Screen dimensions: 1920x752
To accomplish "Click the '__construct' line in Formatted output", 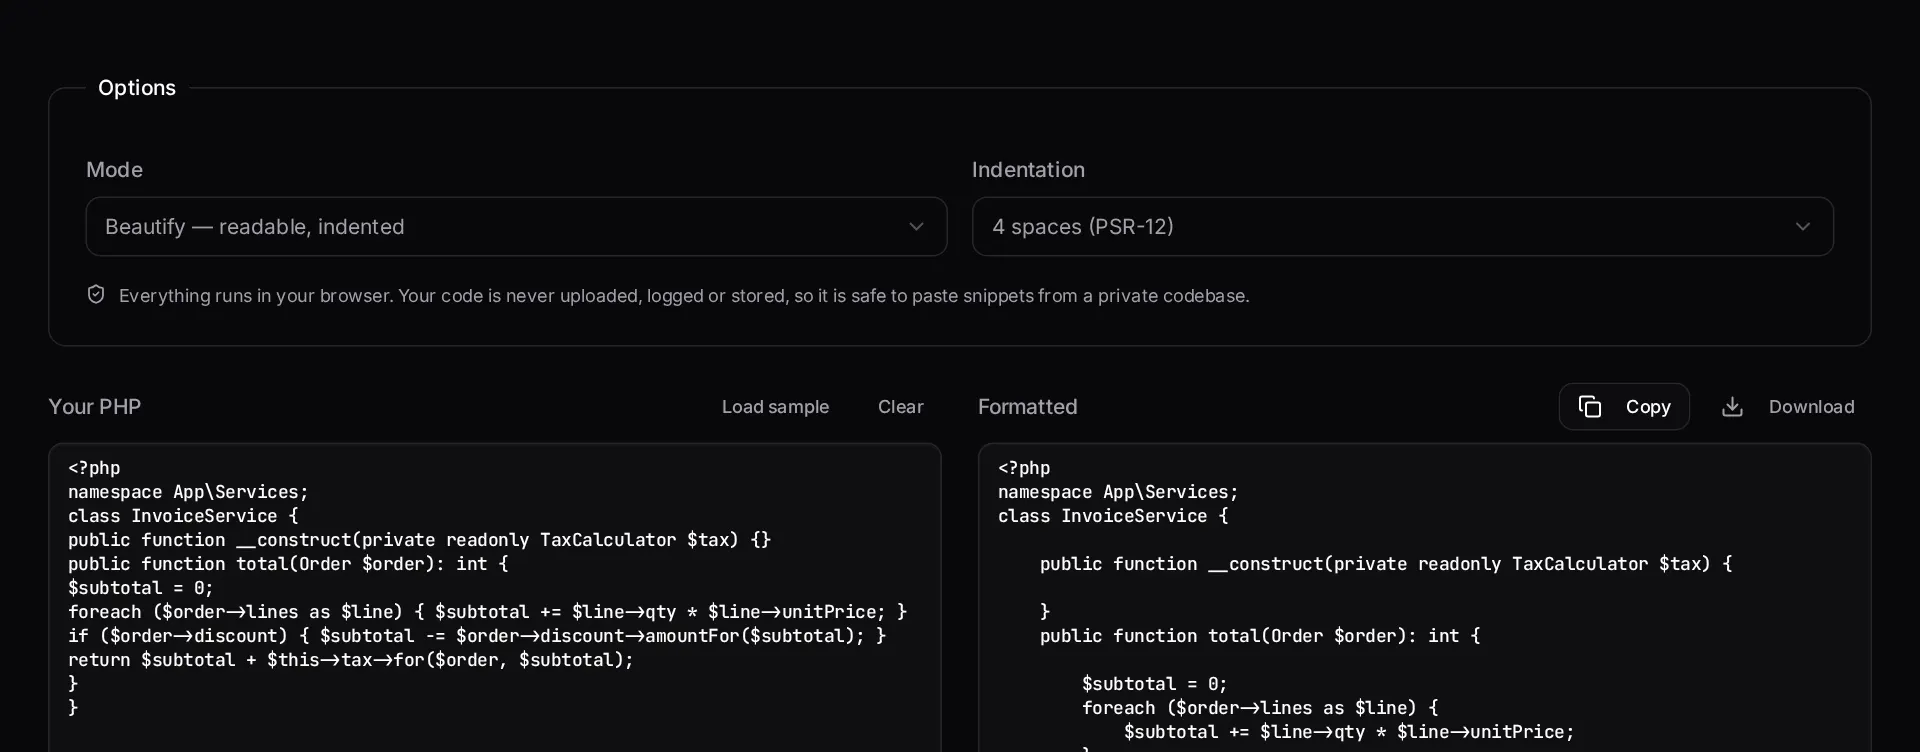I will (x=1386, y=564).
